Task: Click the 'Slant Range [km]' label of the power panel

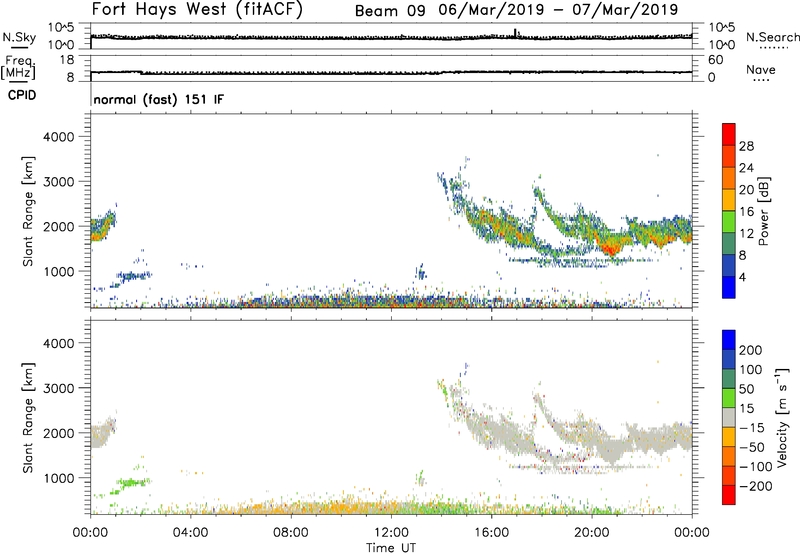Action: pos(28,211)
